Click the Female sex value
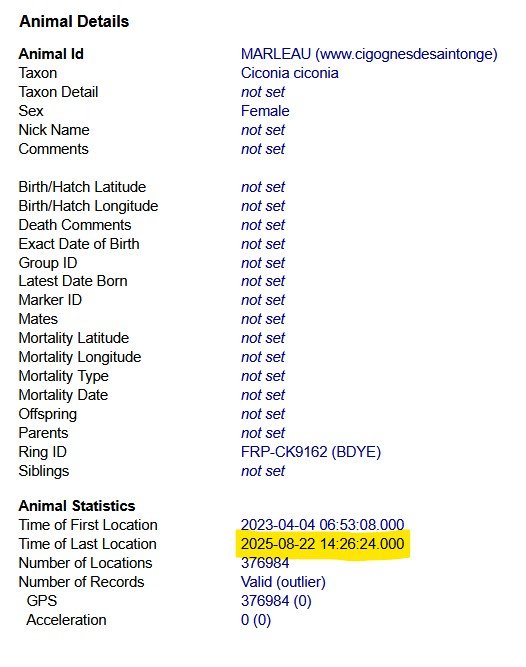Screen dimensions: 526x667 click(265, 111)
